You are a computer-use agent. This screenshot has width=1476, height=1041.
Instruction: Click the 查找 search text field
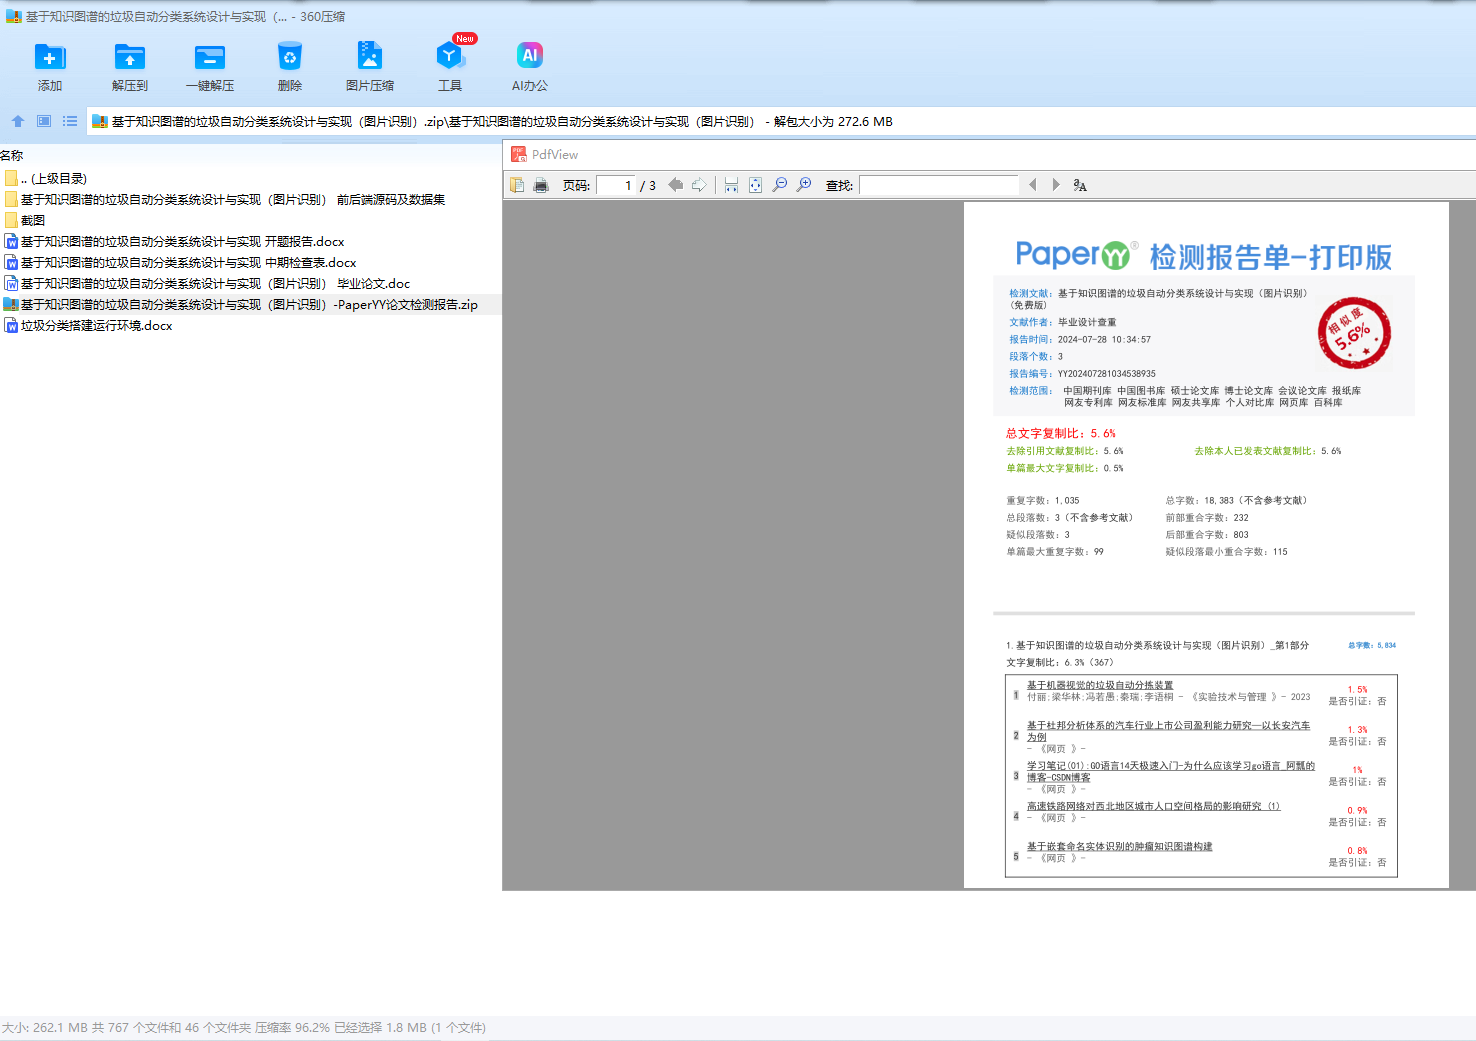click(939, 185)
